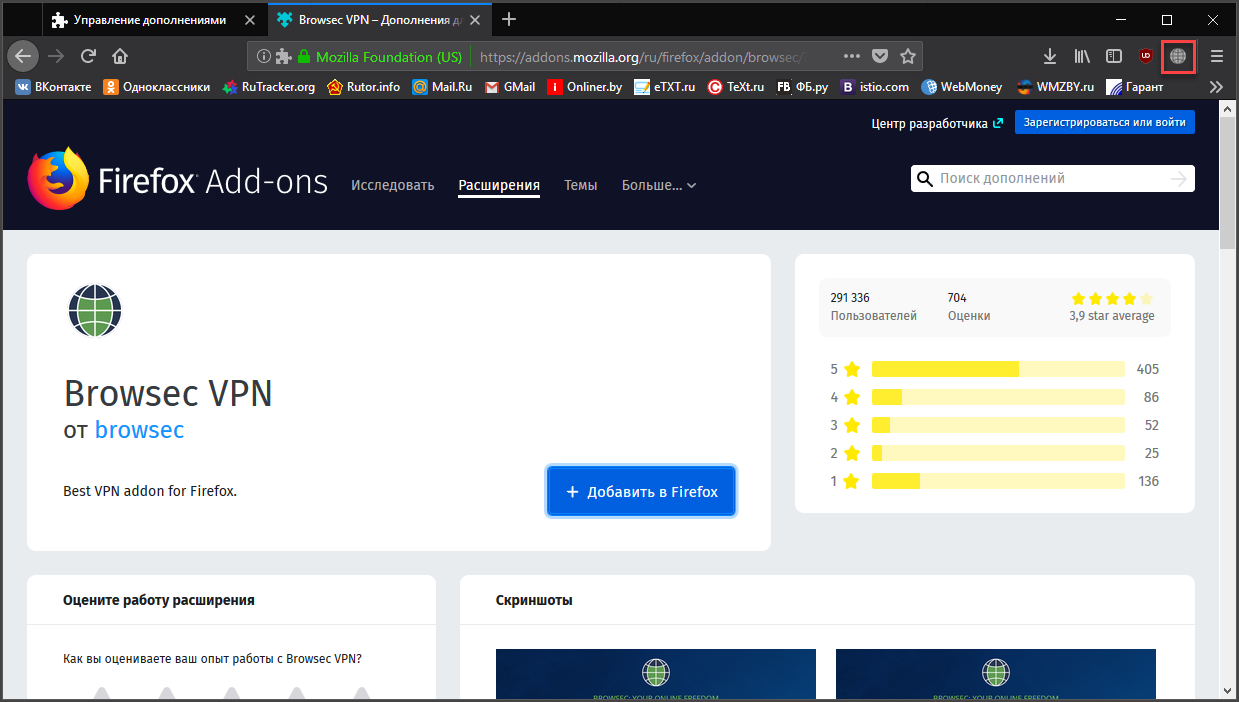Open the browsec author link
Viewport: 1239px width, 702px height.
click(139, 430)
